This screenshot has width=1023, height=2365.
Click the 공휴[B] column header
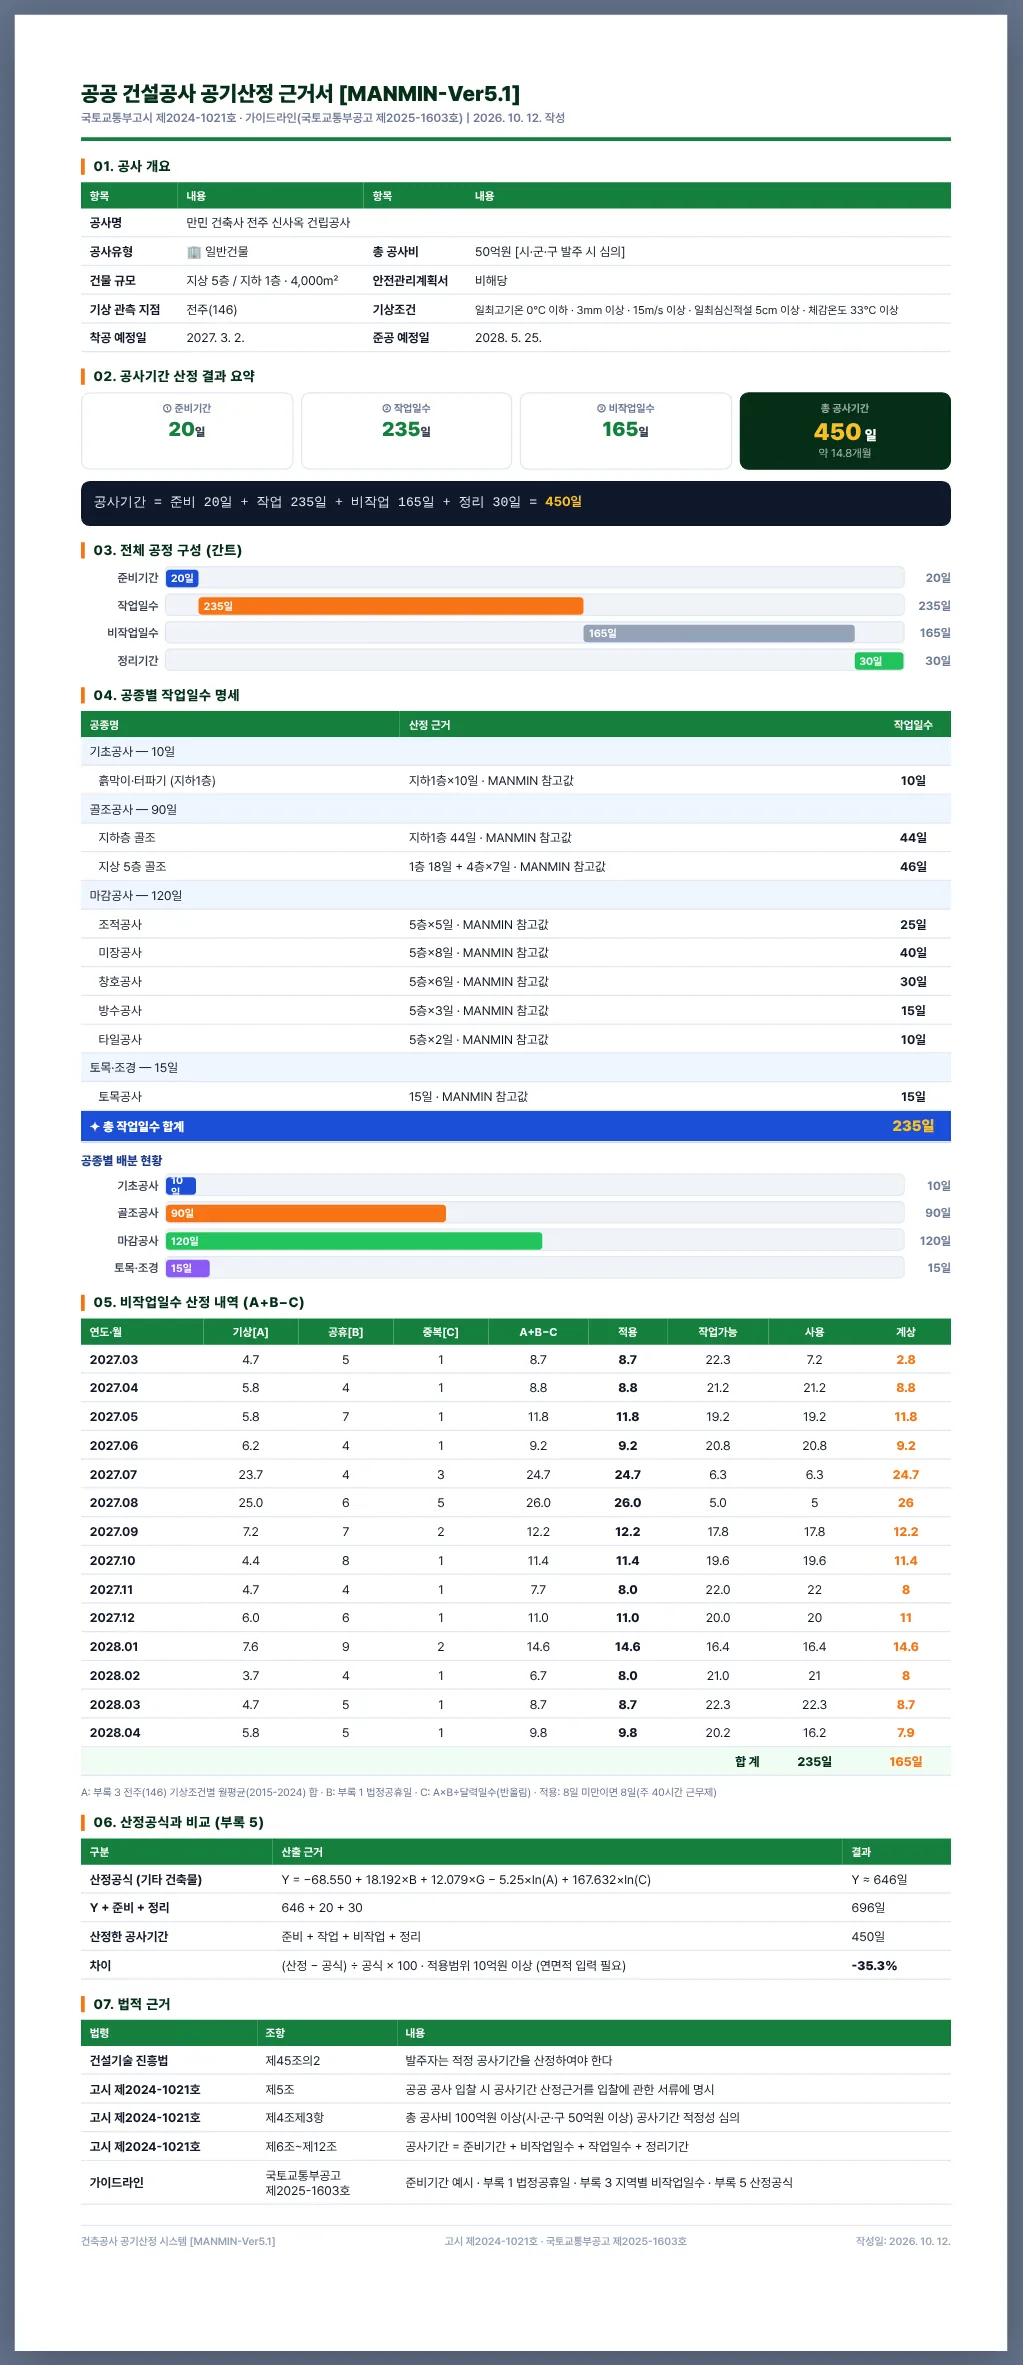(x=346, y=1332)
